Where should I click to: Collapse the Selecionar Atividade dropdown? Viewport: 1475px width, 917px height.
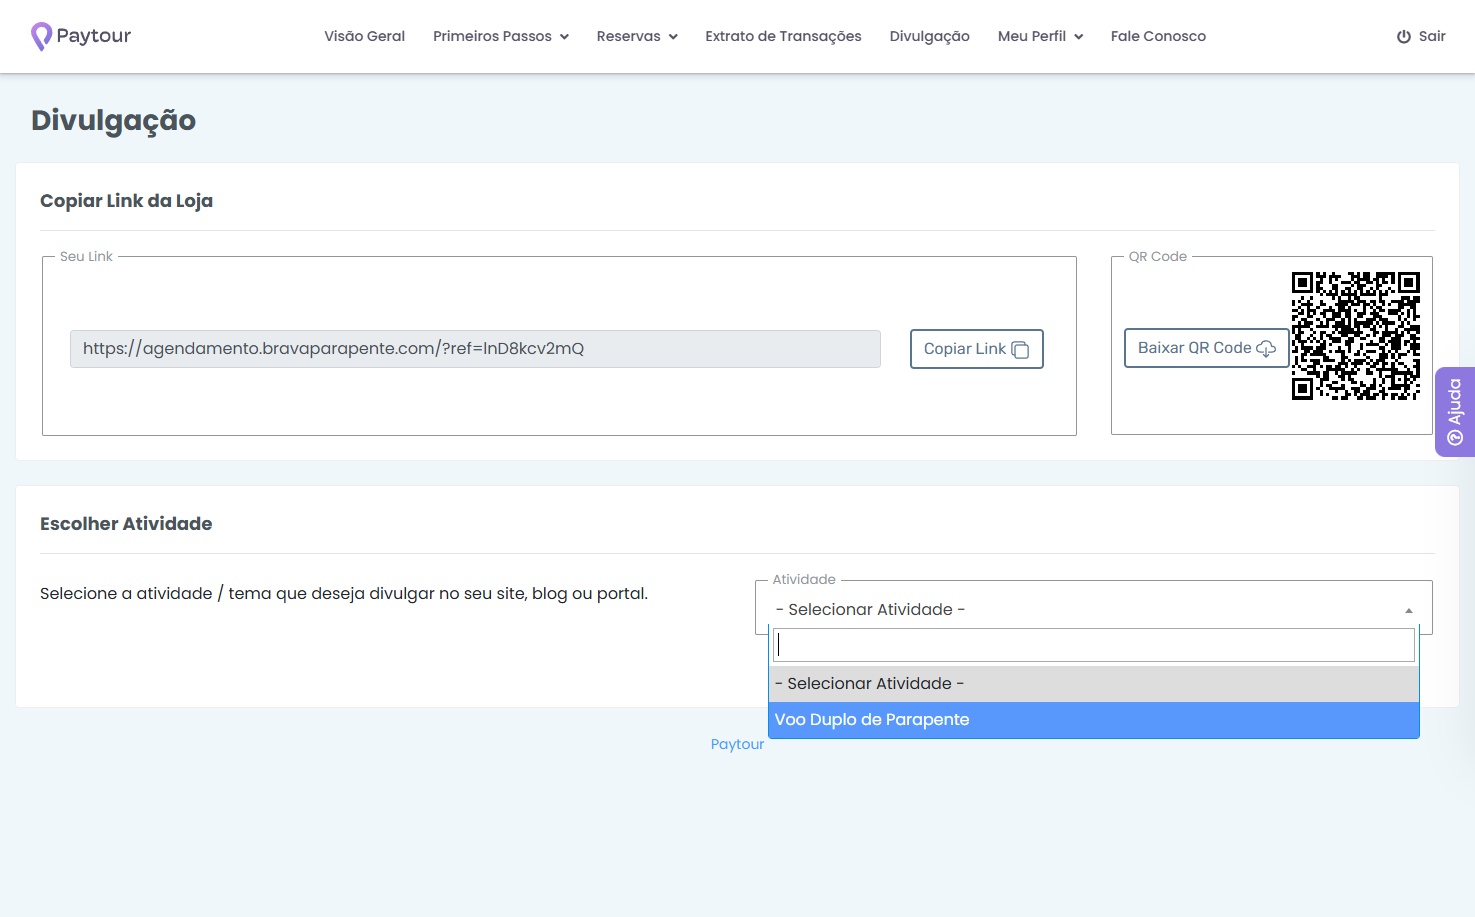click(x=1094, y=609)
